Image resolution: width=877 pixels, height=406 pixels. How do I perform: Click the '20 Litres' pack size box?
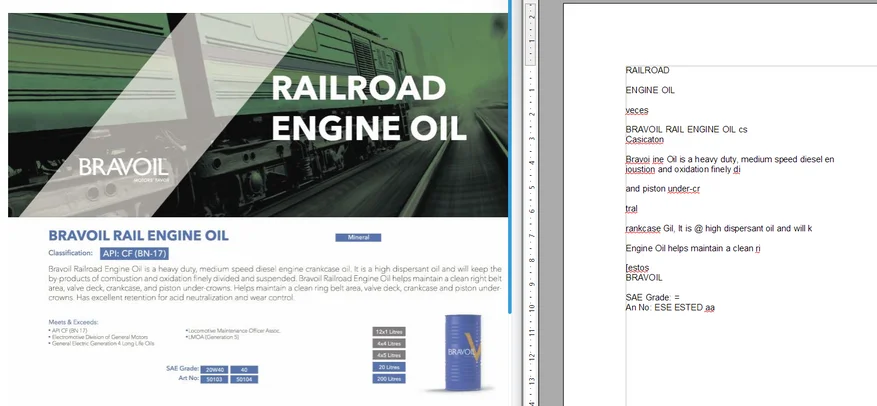(389, 367)
